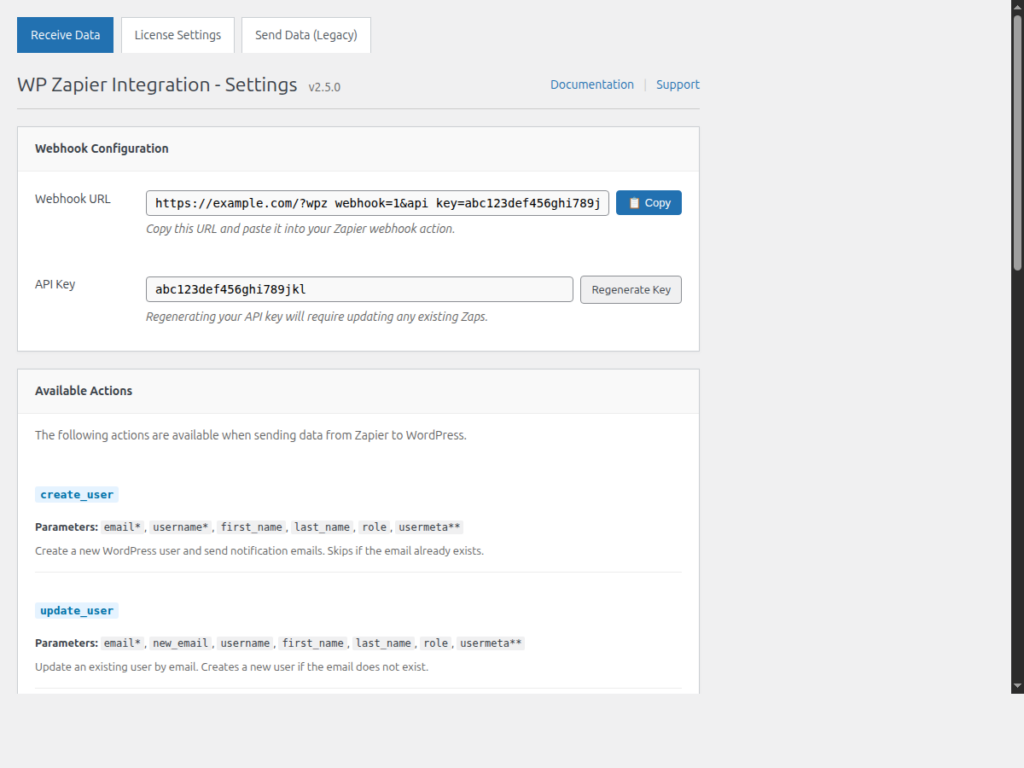
Task: Click the 'Copy this URL and paste' hint
Action: coord(300,229)
